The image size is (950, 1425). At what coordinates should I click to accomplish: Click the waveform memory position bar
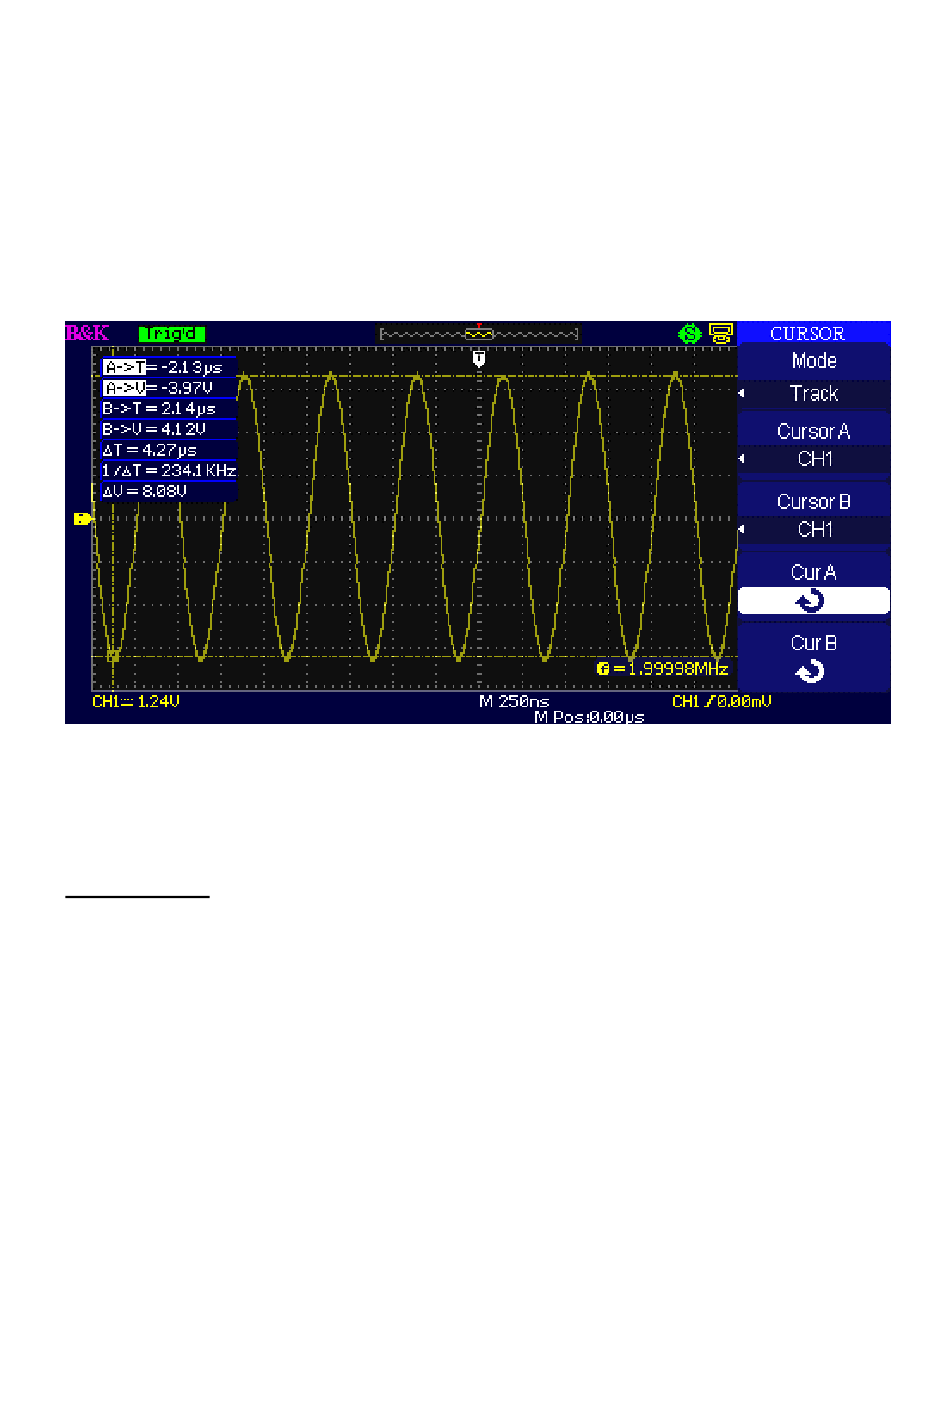[479, 334]
